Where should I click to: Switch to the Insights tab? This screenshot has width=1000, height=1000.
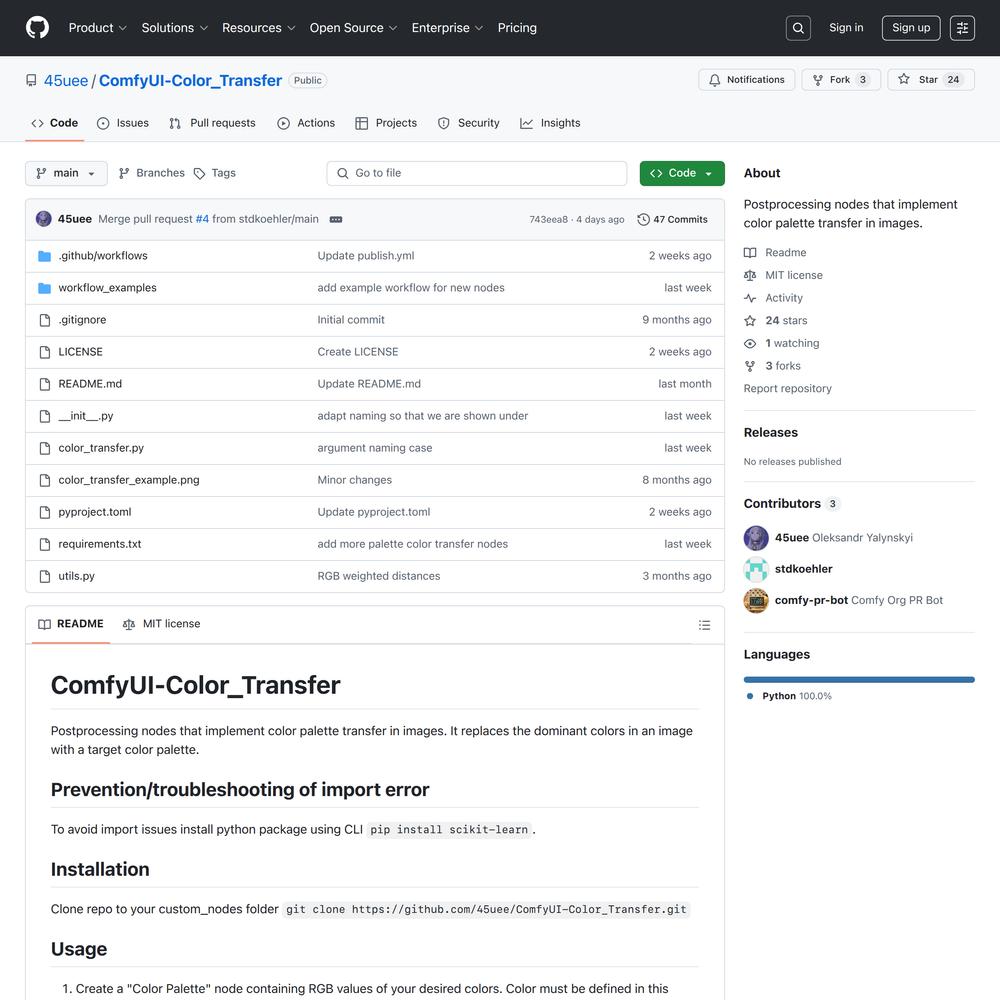click(x=550, y=123)
